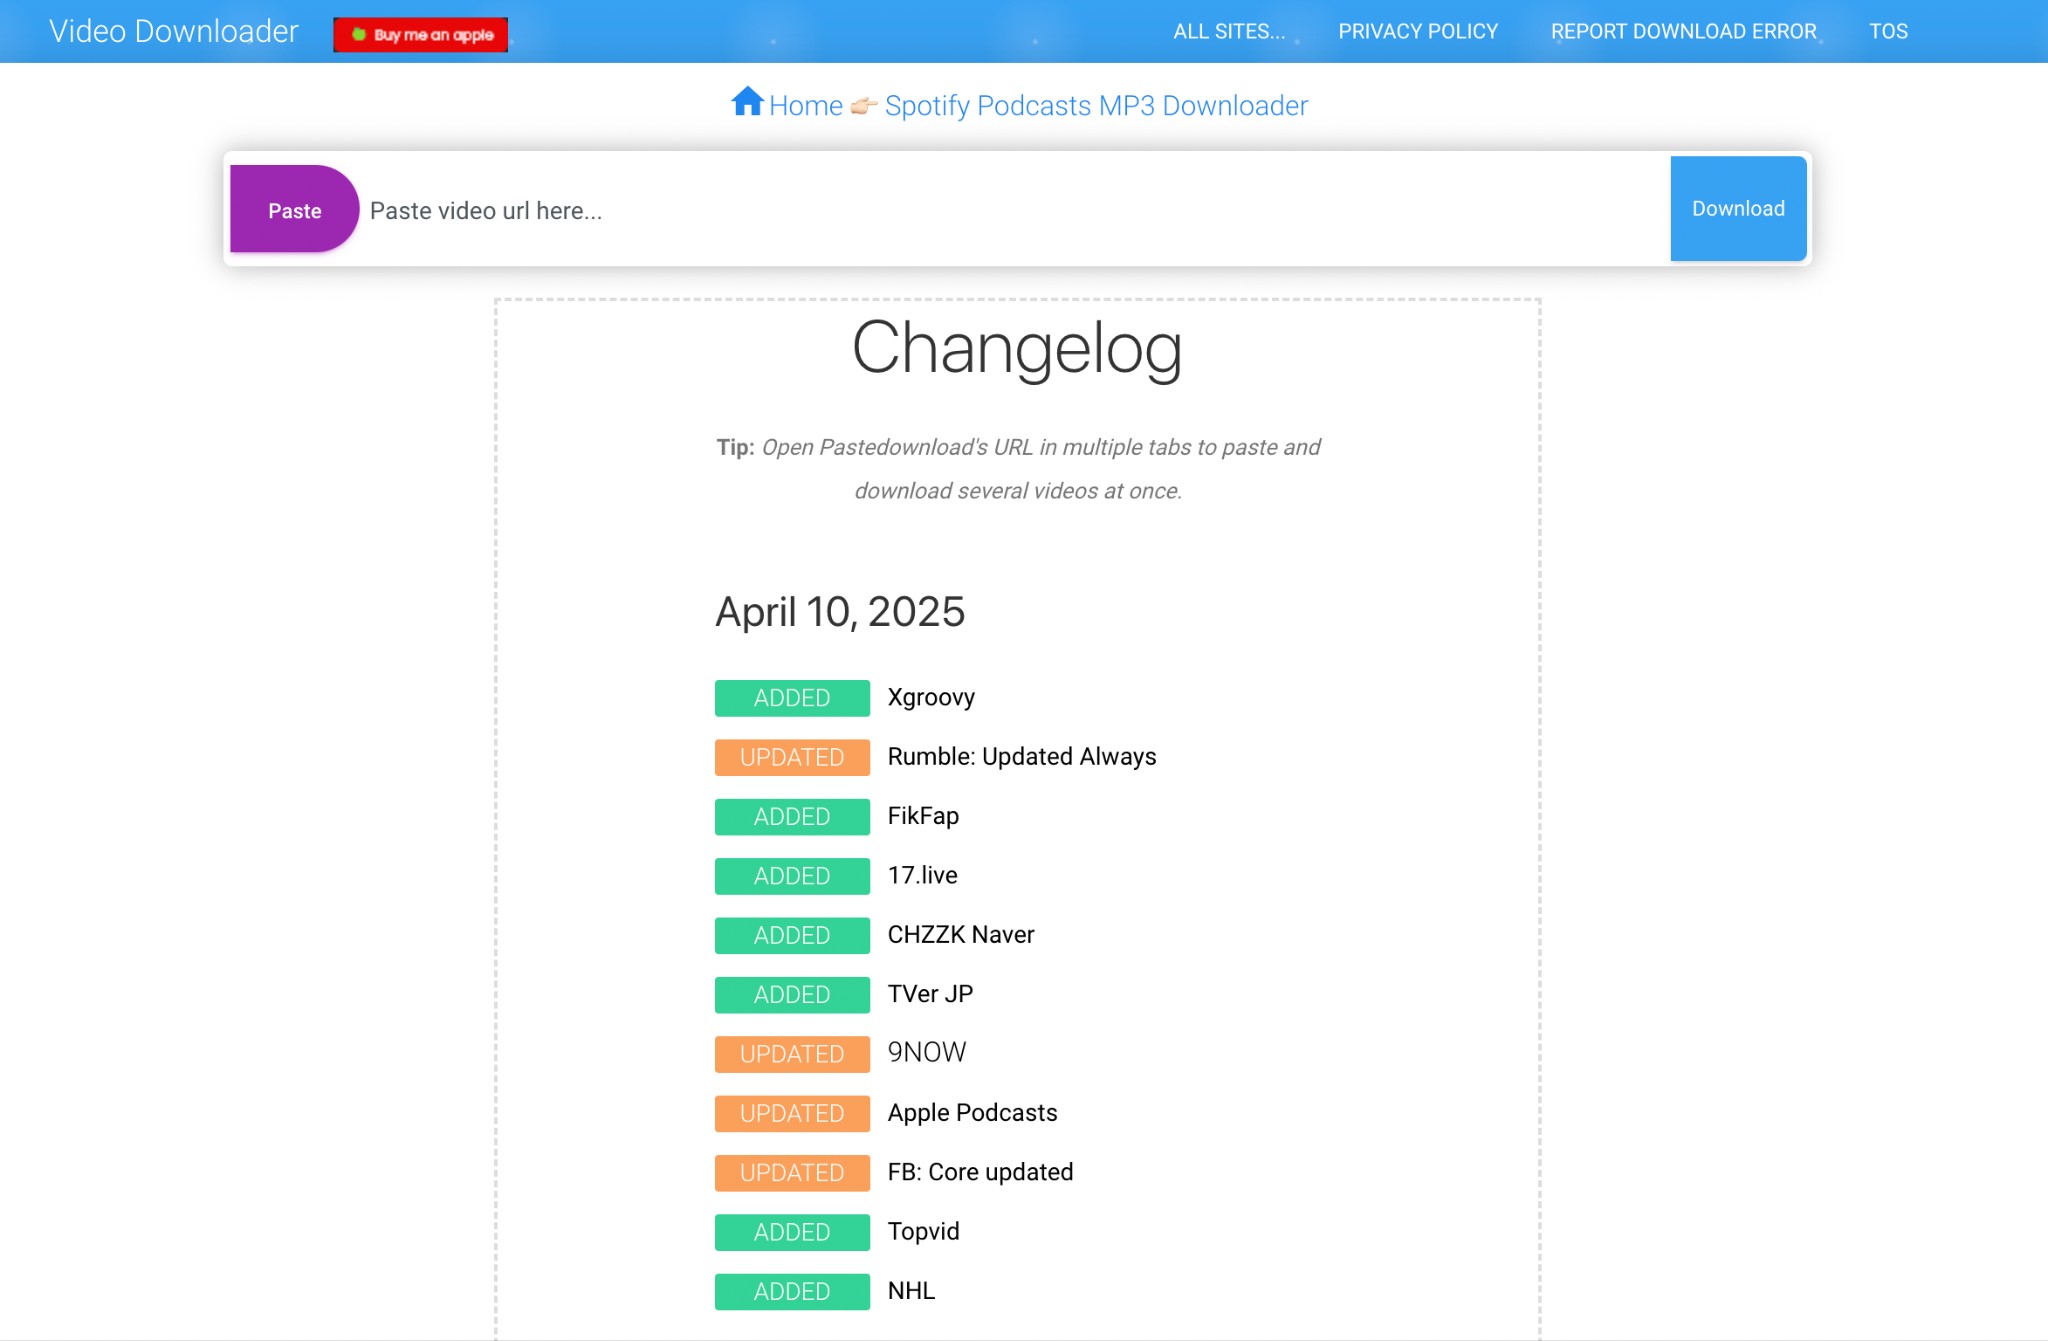
Task: Click the pointing hand icon in breadcrumb
Action: 864,106
